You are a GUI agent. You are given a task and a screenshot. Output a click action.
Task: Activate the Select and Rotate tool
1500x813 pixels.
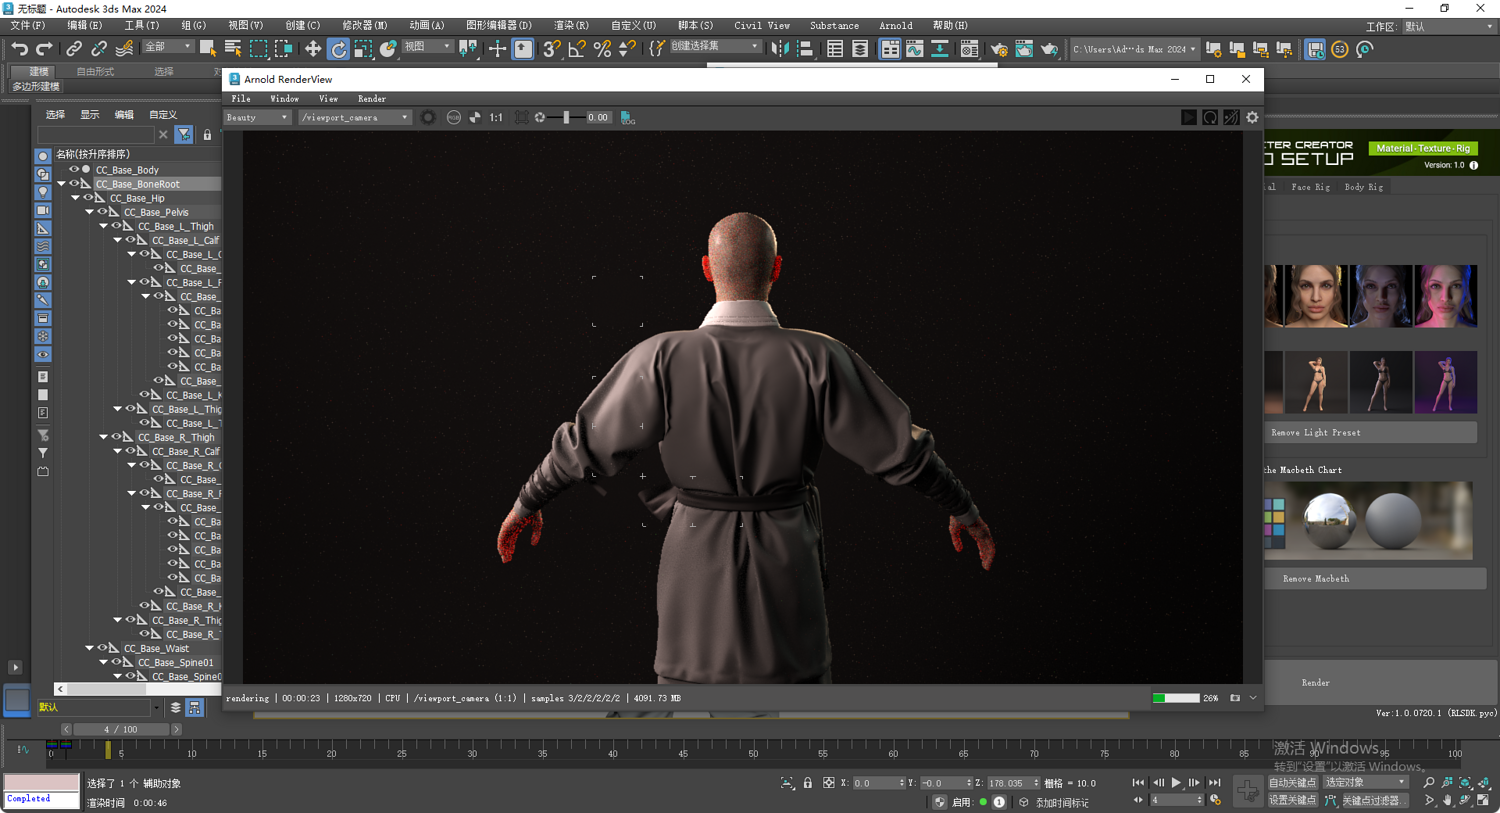(338, 49)
